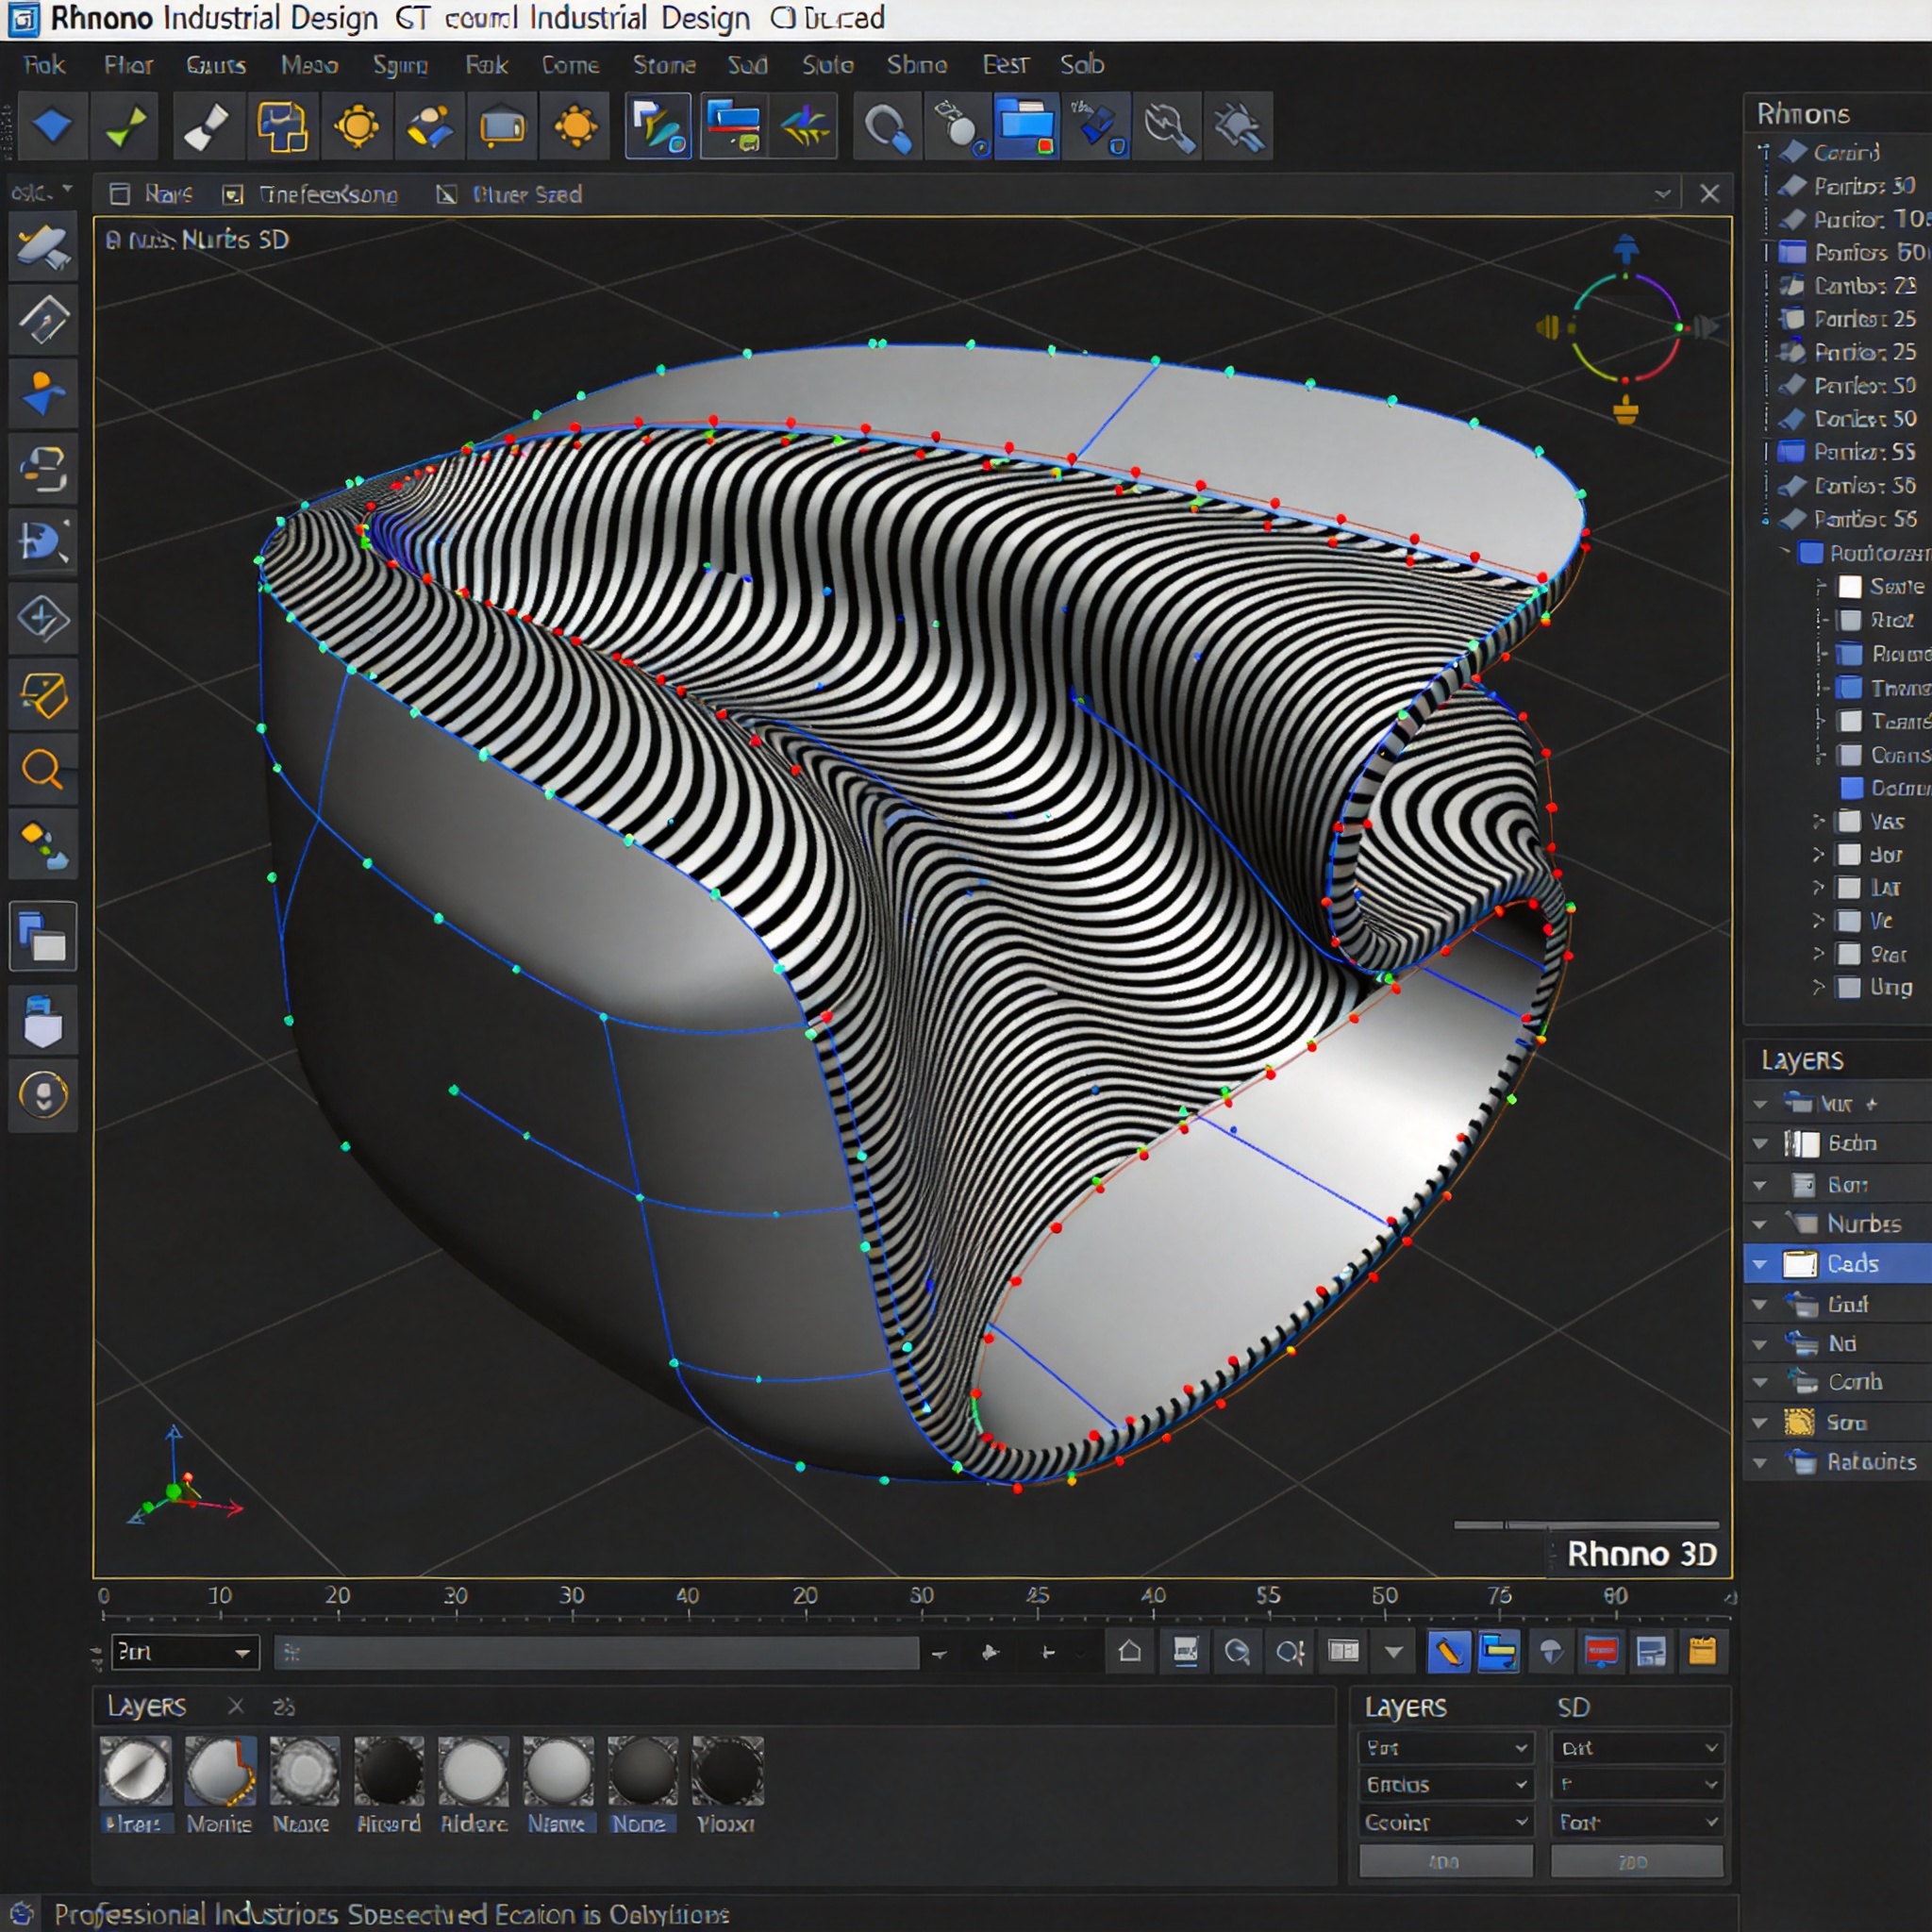The height and width of the screenshot is (1932, 1932).
Task: Select the blue bucket tool in left sidebar
Action: click(43, 1021)
